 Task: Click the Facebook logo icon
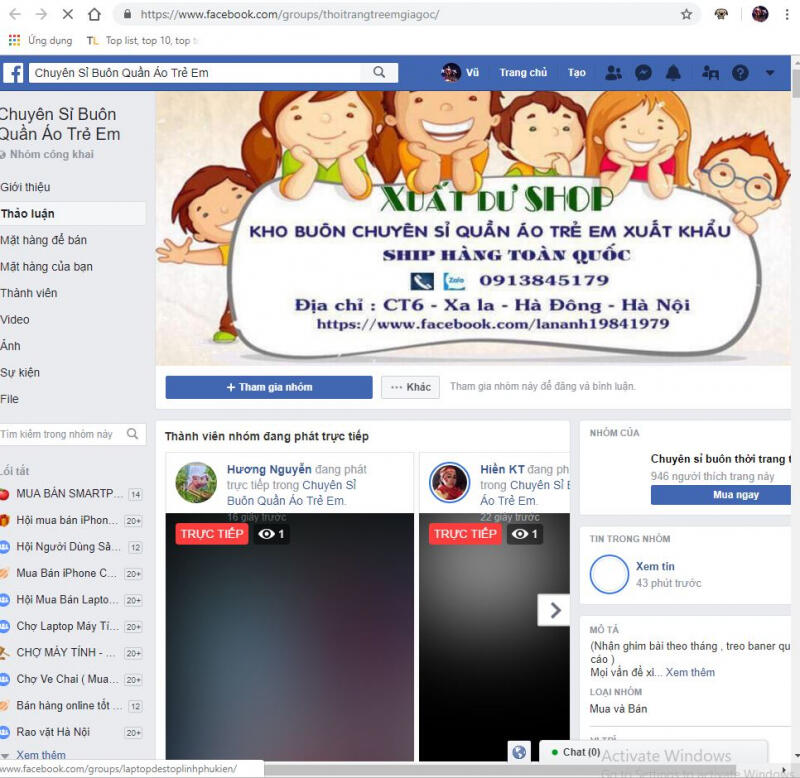click(14, 73)
